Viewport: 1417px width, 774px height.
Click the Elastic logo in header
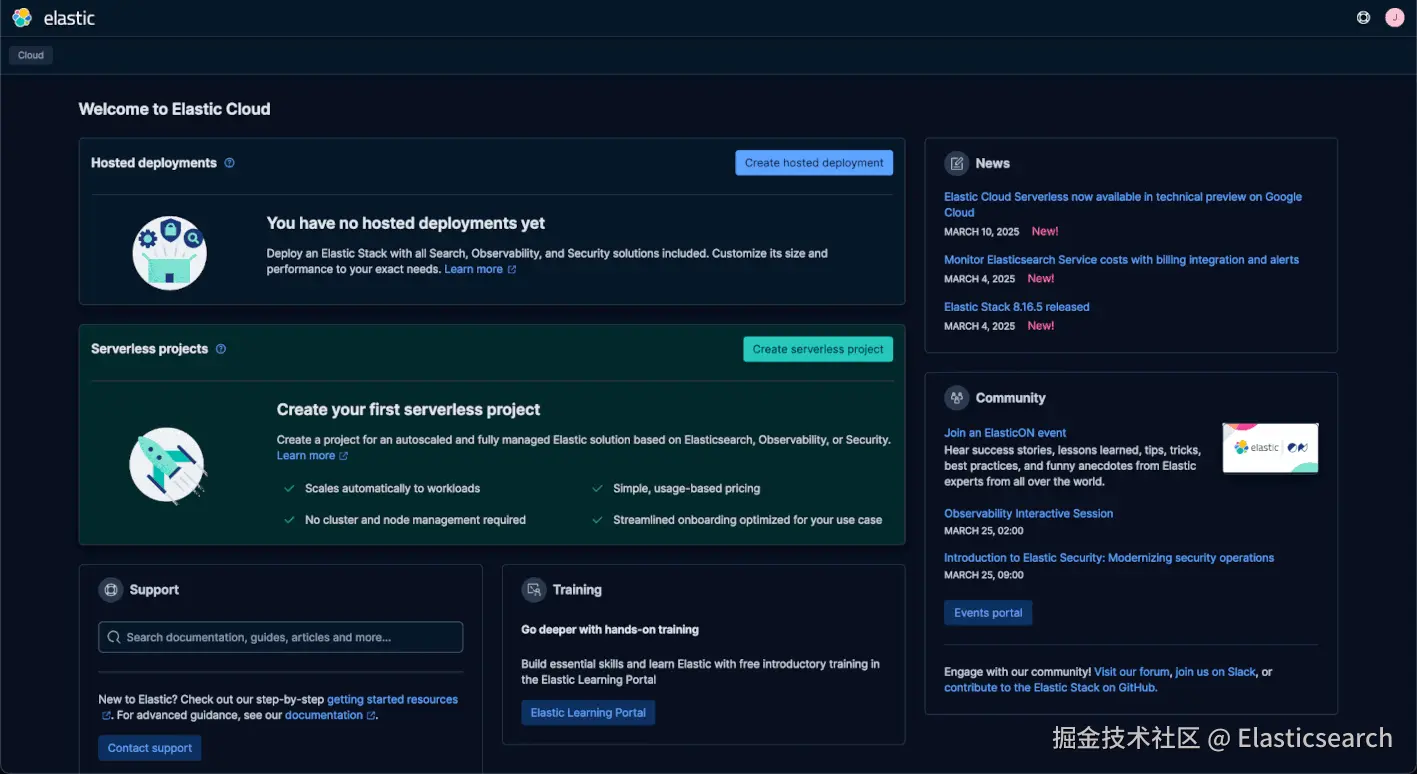(x=54, y=18)
